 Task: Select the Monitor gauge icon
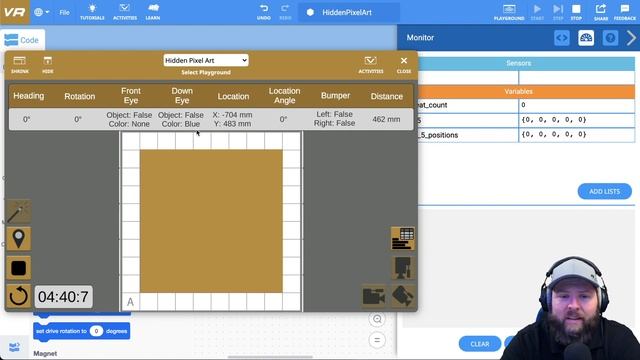coord(586,38)
